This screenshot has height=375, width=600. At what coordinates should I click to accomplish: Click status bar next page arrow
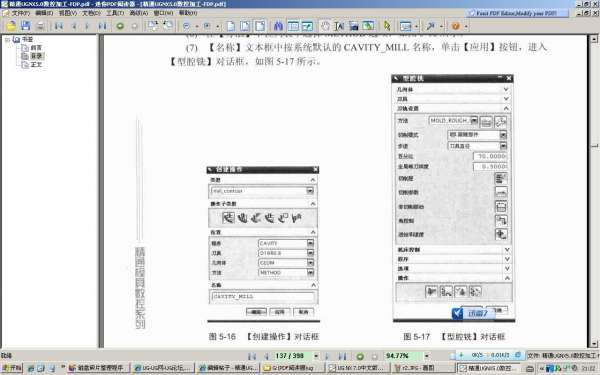click(328, 356)
